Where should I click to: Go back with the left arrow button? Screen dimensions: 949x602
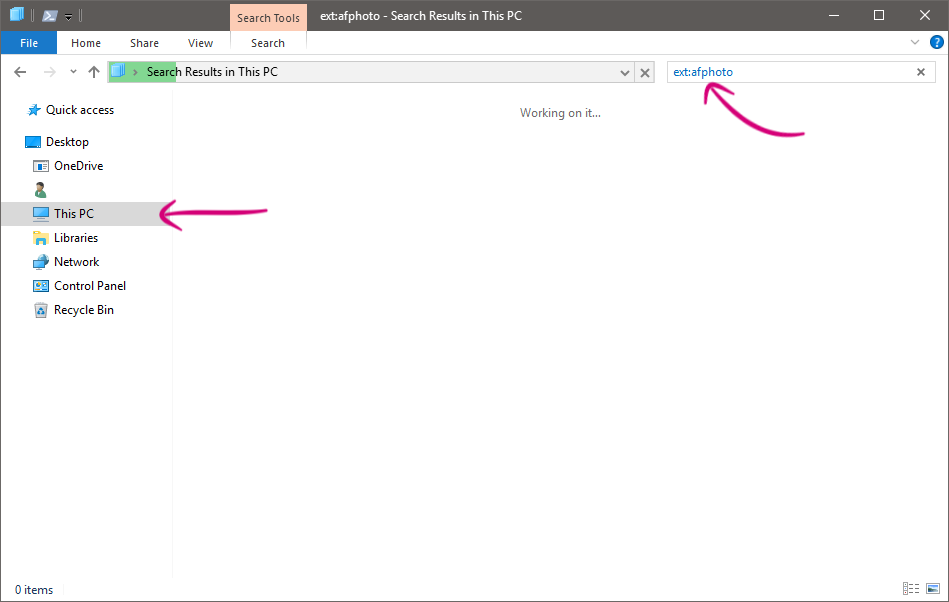[x=20, y=72]
